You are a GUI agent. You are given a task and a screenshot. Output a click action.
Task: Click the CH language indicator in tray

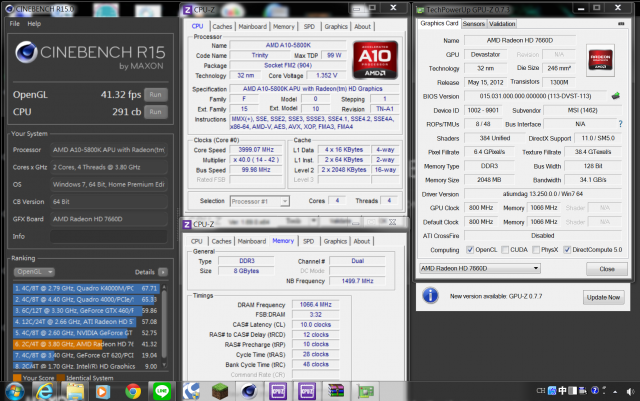[x=541, y=391]
